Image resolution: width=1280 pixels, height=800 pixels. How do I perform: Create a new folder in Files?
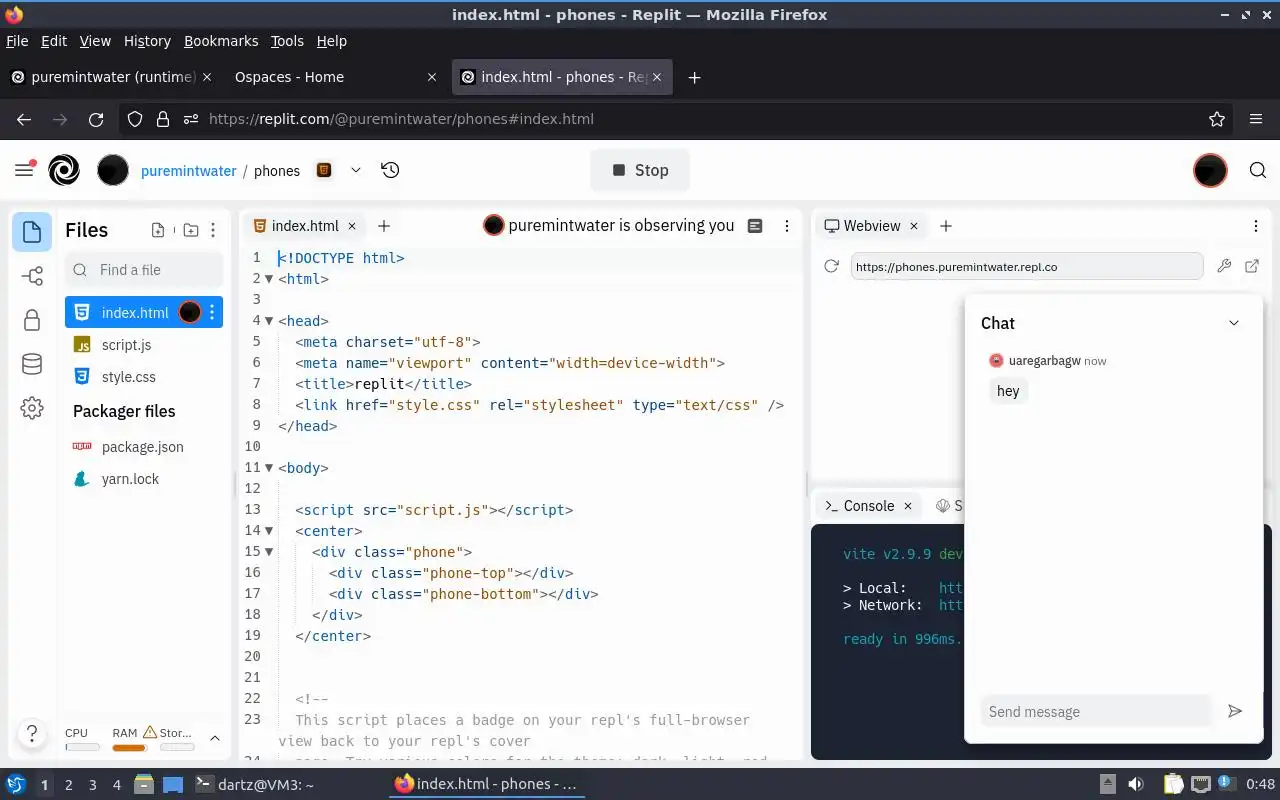click(190, 230)
